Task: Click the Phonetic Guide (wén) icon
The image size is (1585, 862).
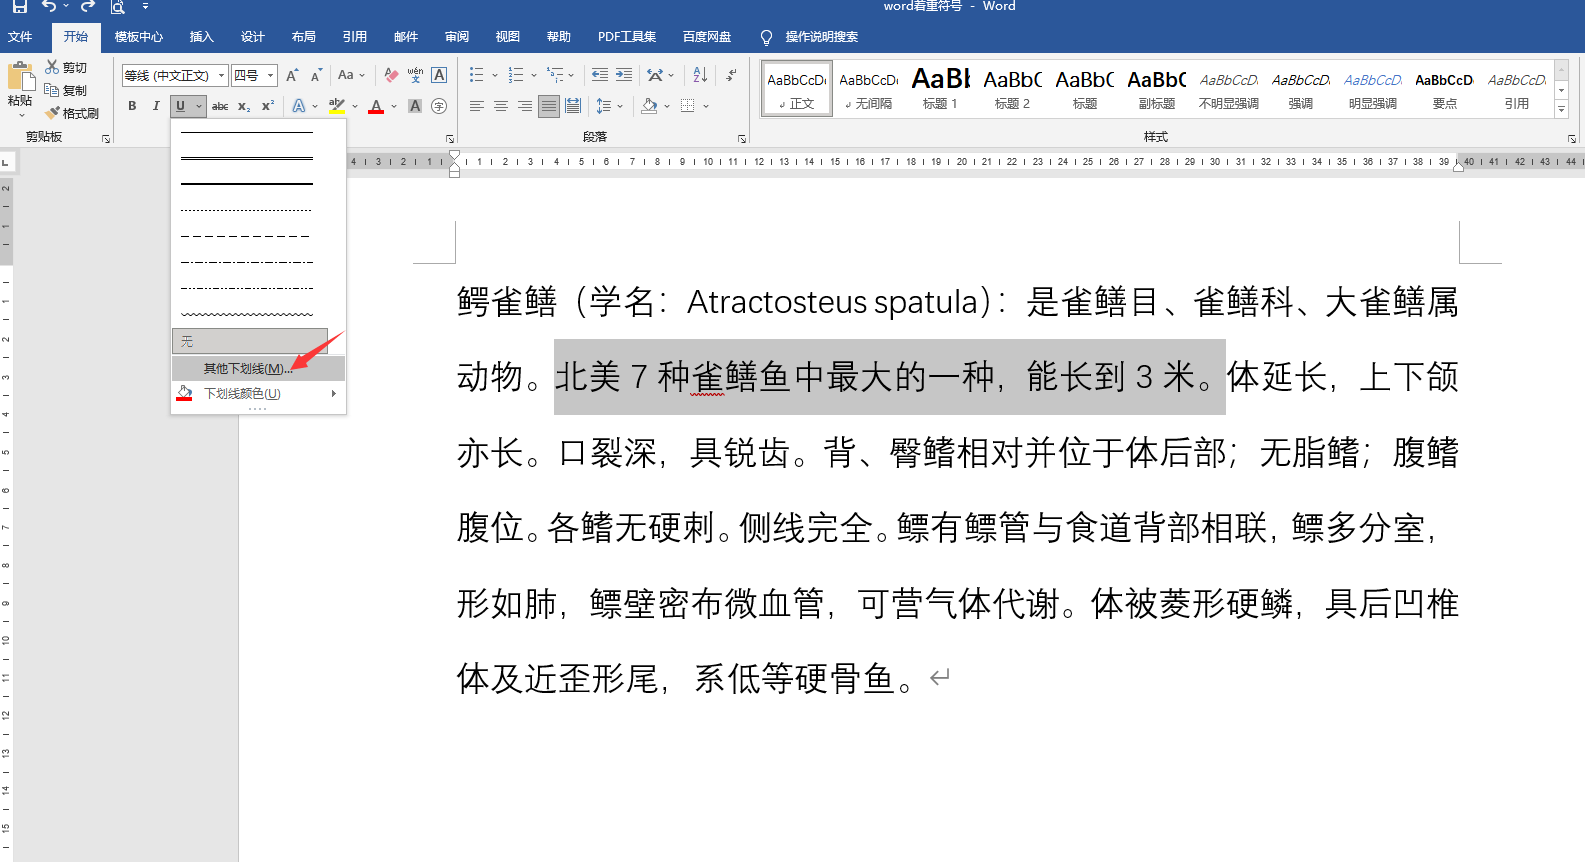Action: tap(415, 75)
